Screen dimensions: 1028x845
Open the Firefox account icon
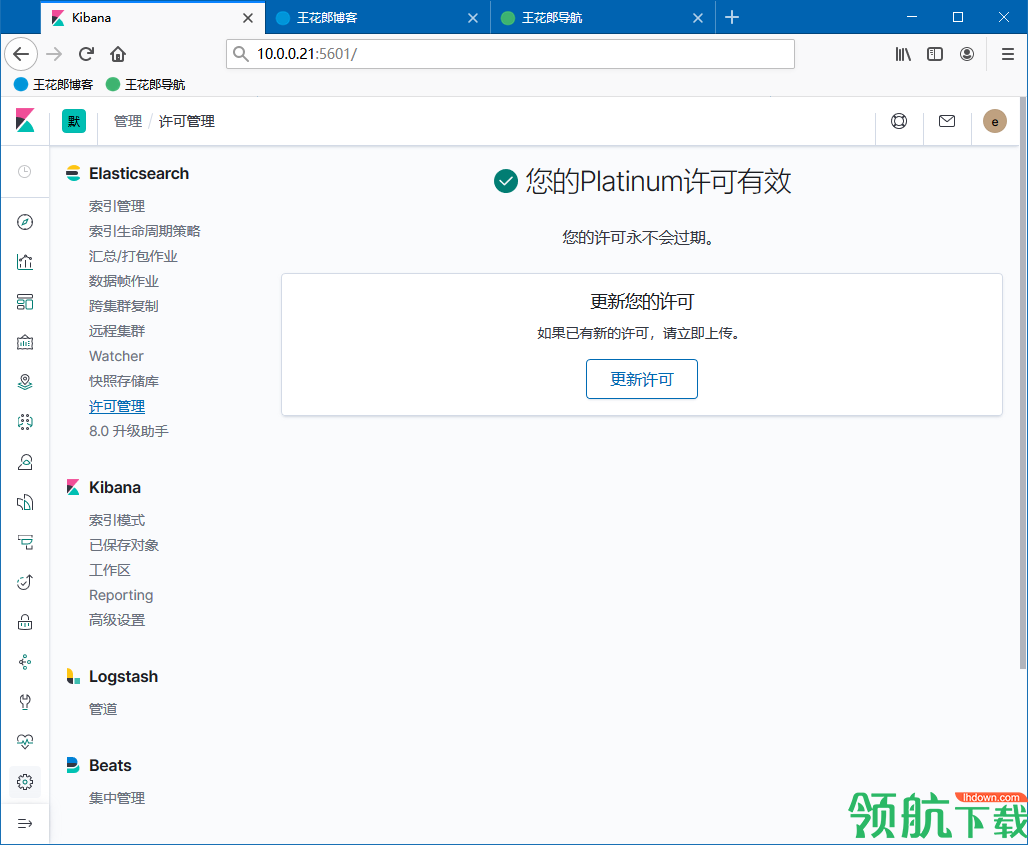coord(966,54)
